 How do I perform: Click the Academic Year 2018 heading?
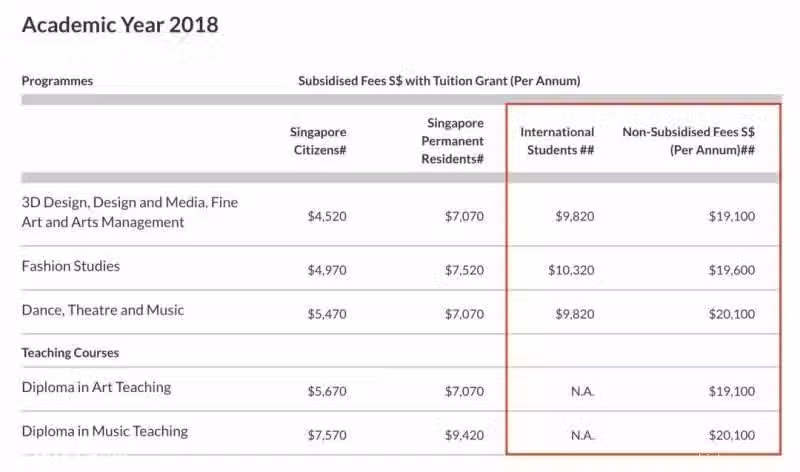tap(120, 25)
